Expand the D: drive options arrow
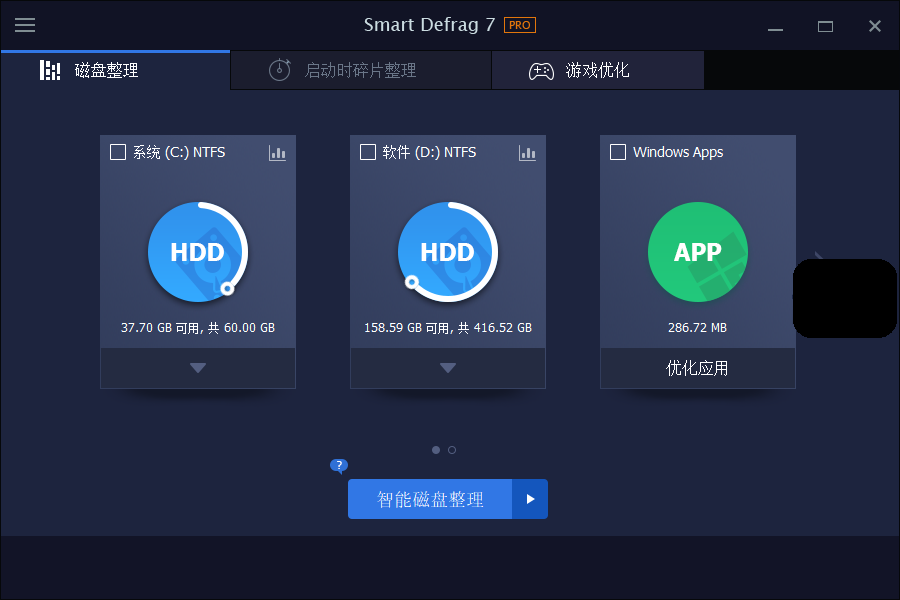Image resolution: width=900 pixels, height=600 pixels. point(448,368)
